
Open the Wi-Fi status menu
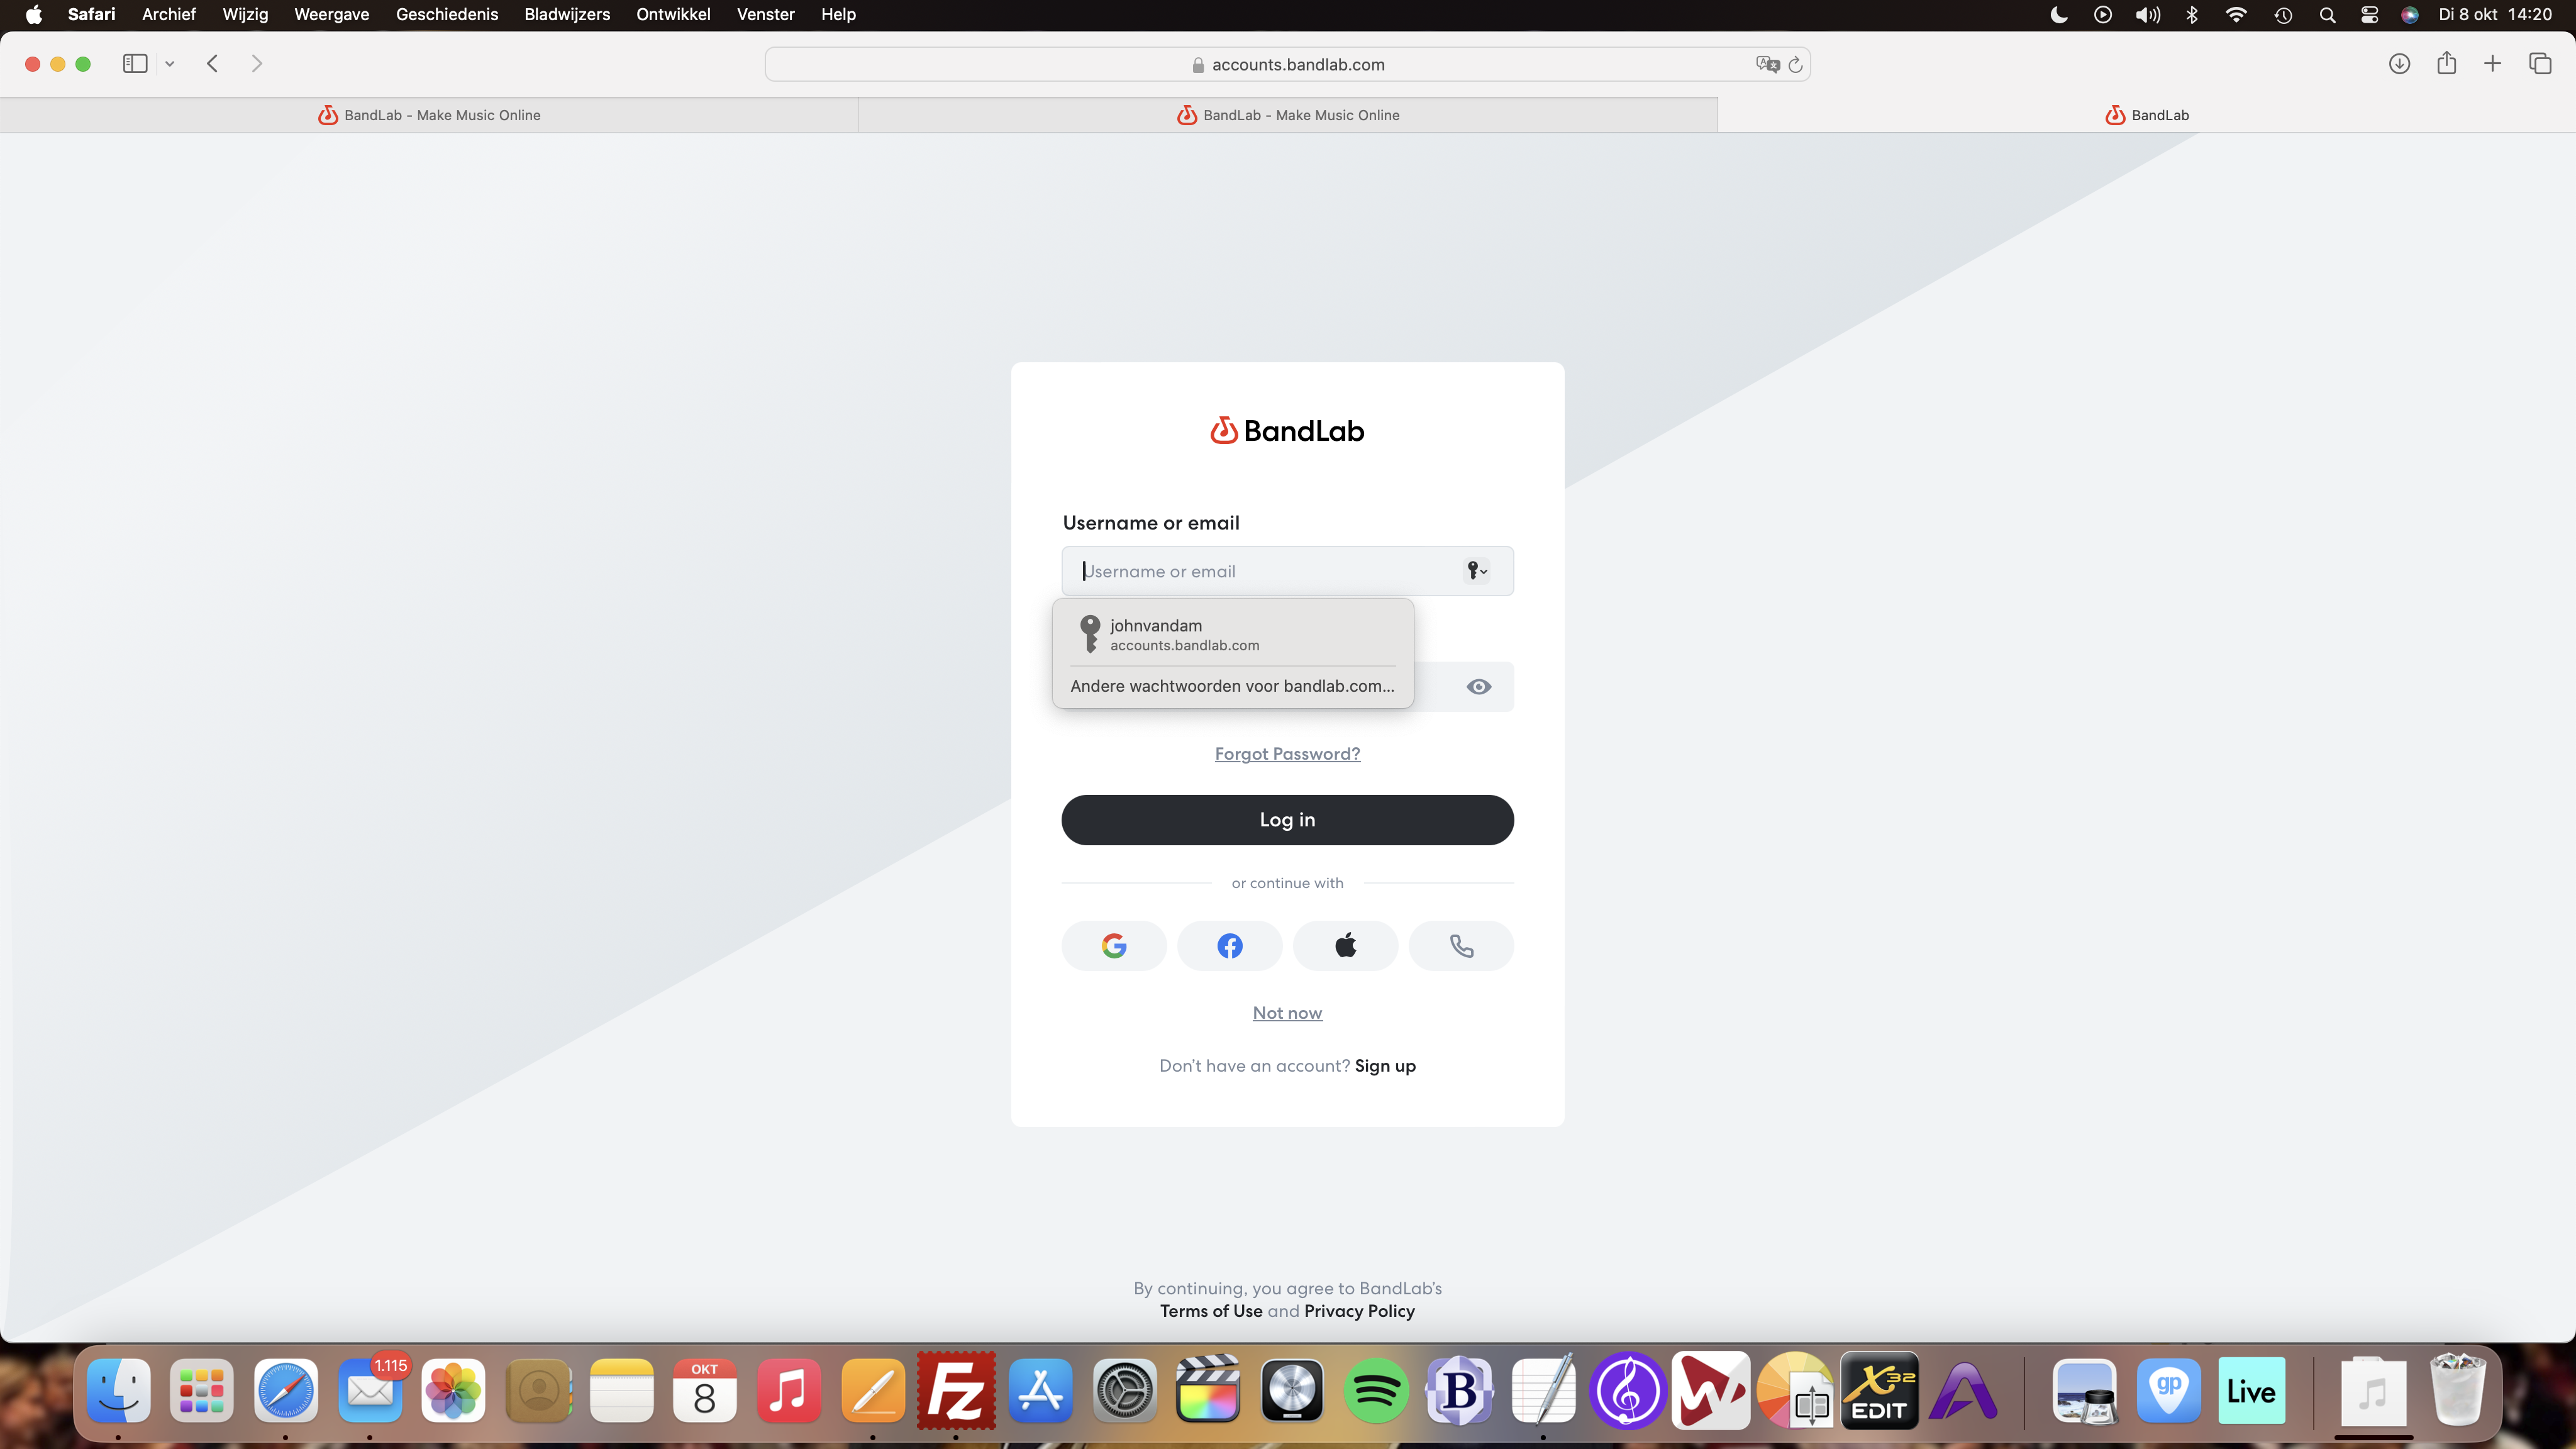[x=2236, y=15]
